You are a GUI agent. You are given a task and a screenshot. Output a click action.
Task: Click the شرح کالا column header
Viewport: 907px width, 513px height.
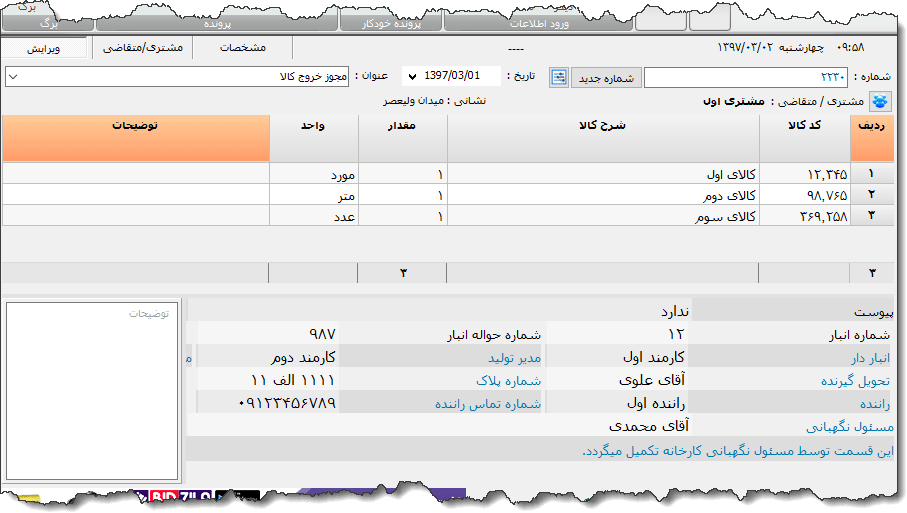pyautogui.click(x=603, y=138)
